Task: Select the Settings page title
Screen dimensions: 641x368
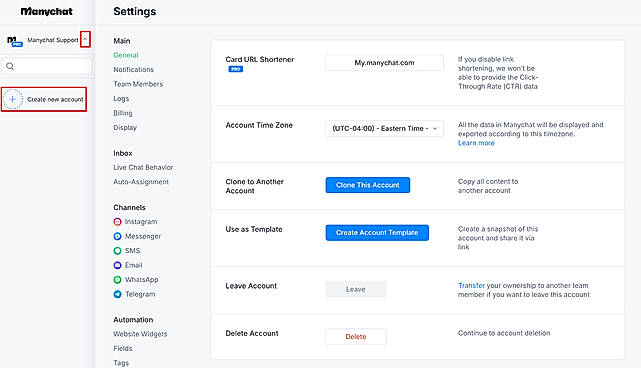Action: click(134, 11)
